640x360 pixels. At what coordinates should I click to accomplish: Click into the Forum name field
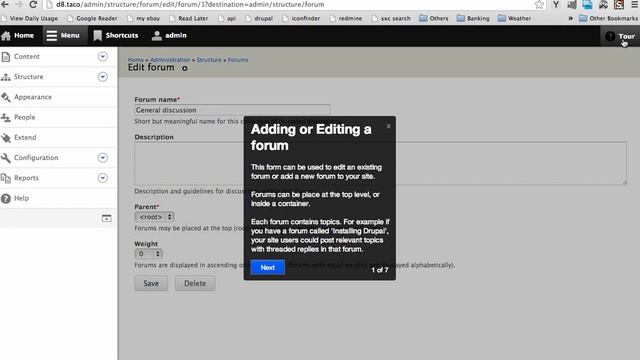click(x=232, y=110)
